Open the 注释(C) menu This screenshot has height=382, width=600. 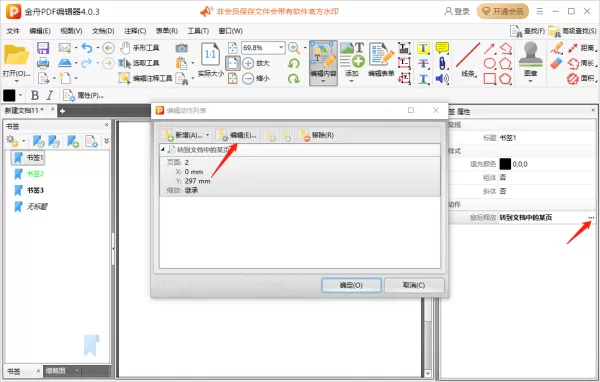135,31
